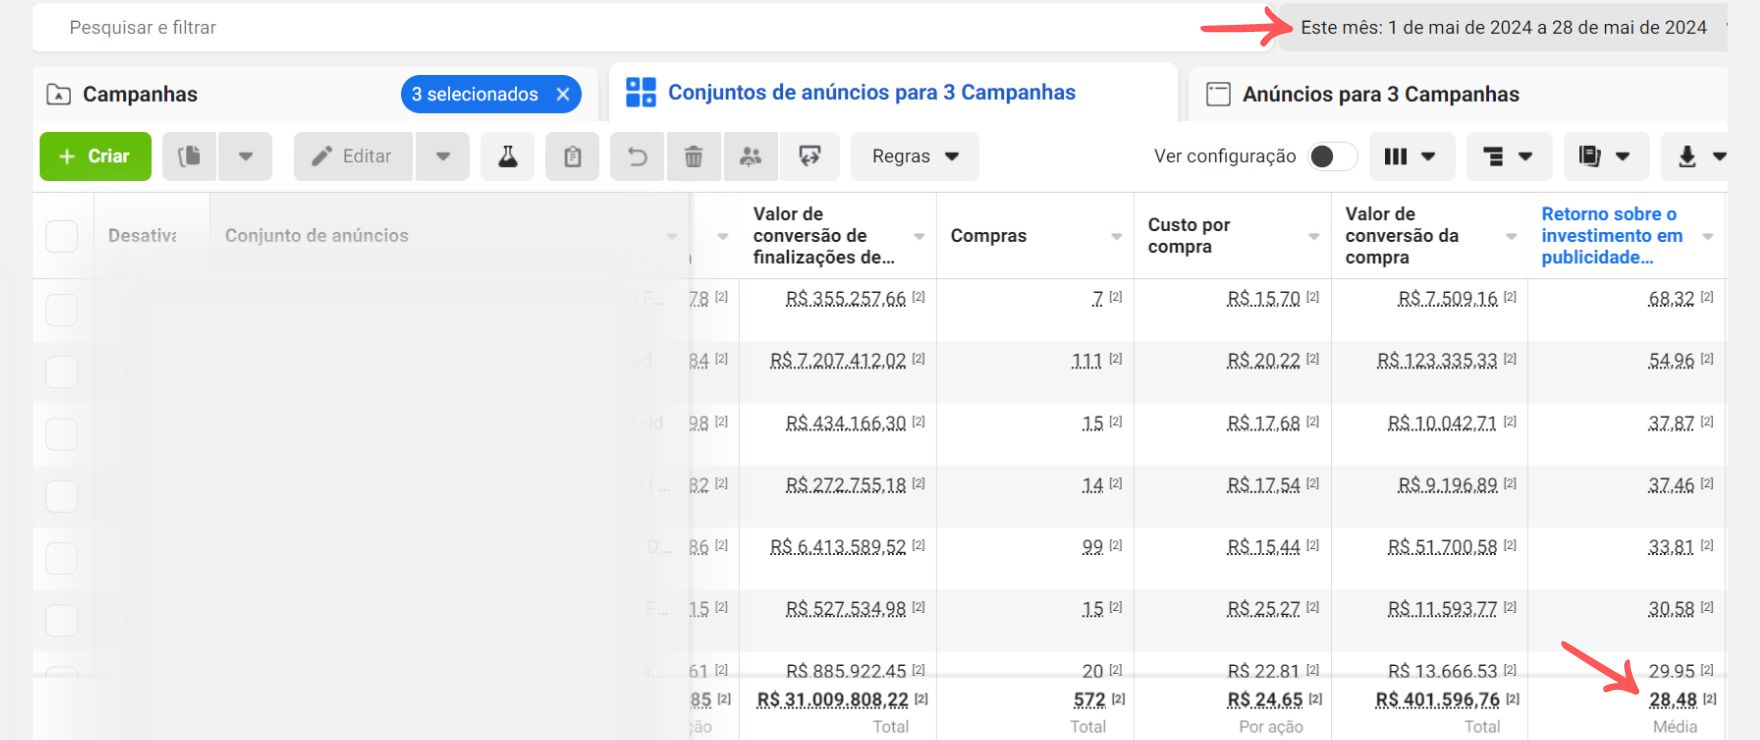Click the audience people icon
This screenshot has height=740, width=1760.
pyautogui.click(x=750, y=157)
